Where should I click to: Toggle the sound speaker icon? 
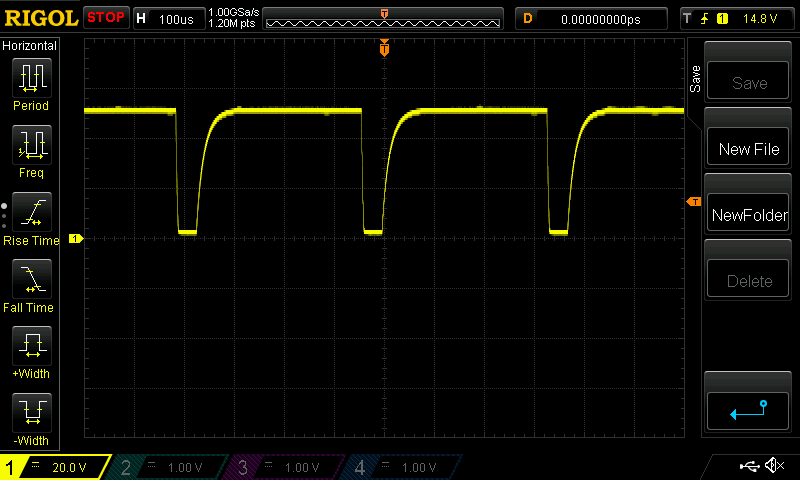click(x=773, y=466)
